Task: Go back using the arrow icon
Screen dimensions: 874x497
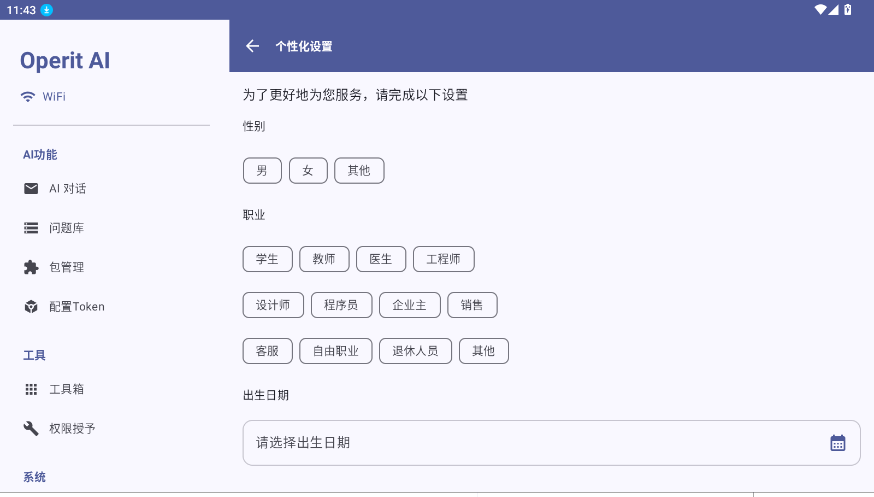Action: 253,46
